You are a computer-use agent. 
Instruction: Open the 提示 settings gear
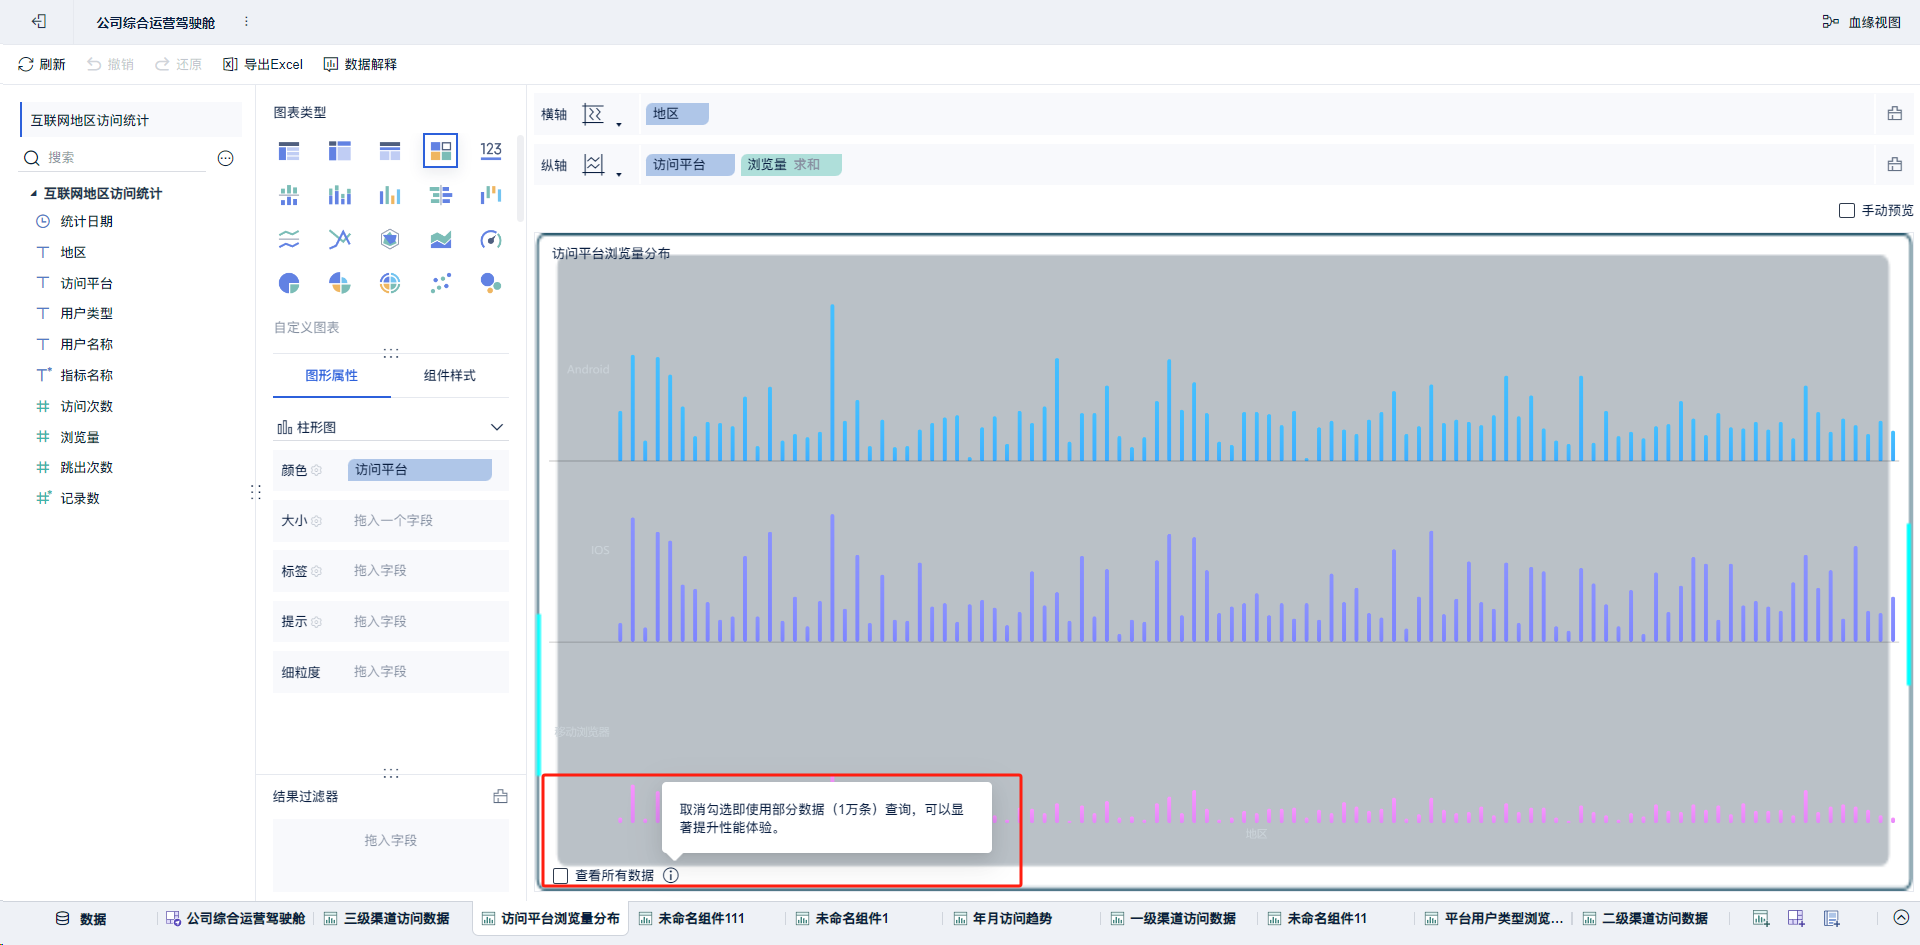317,622
